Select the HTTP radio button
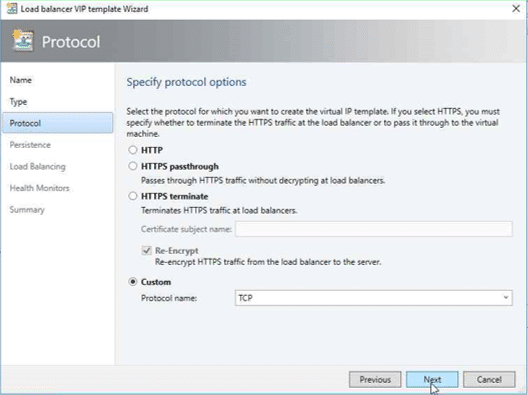528x395 pixels. [x=133, y=150]
